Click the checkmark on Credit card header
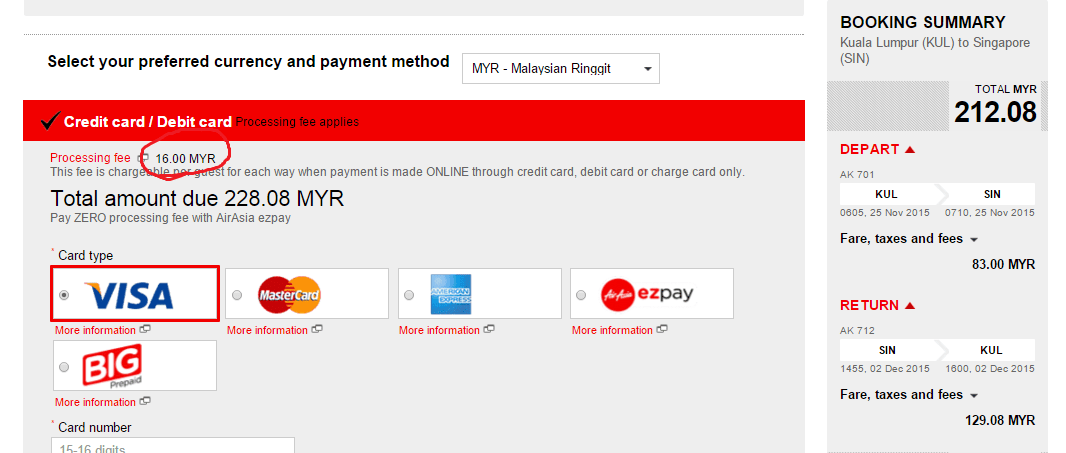 click(50, 122)
